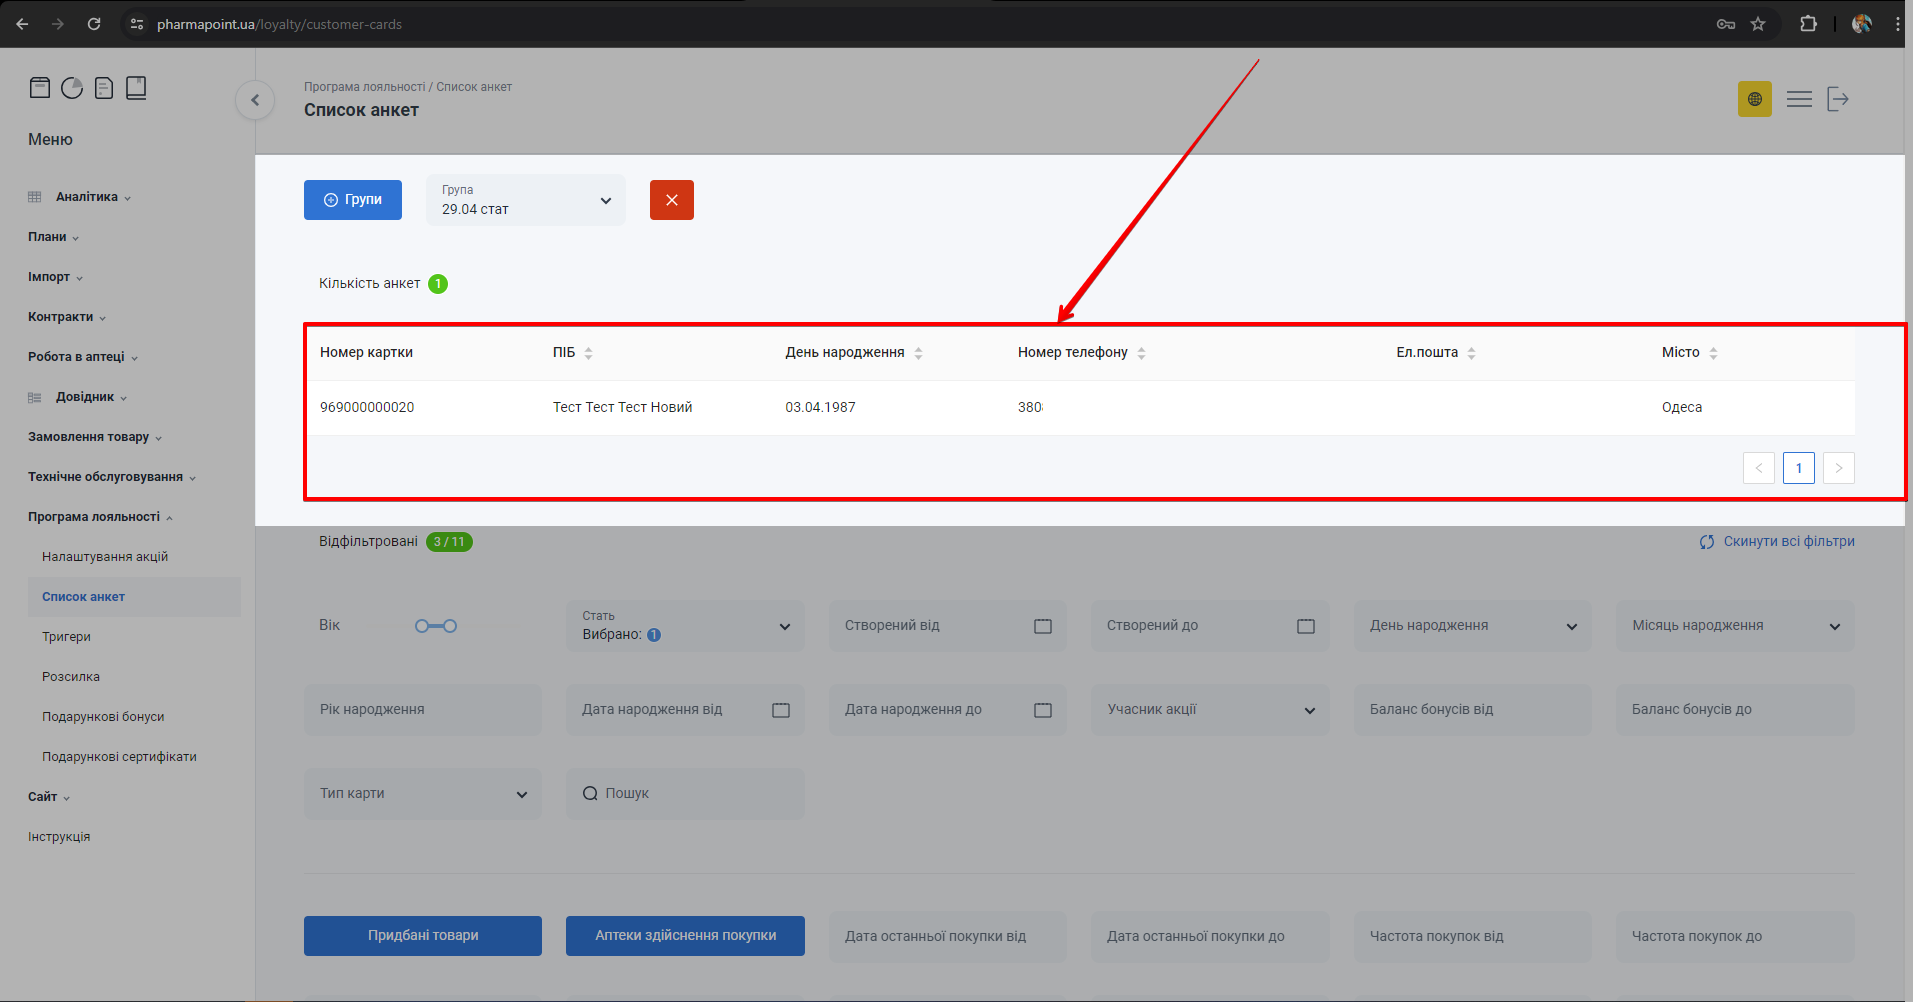Expand the Сайт menu section

[x=49, y=797]
